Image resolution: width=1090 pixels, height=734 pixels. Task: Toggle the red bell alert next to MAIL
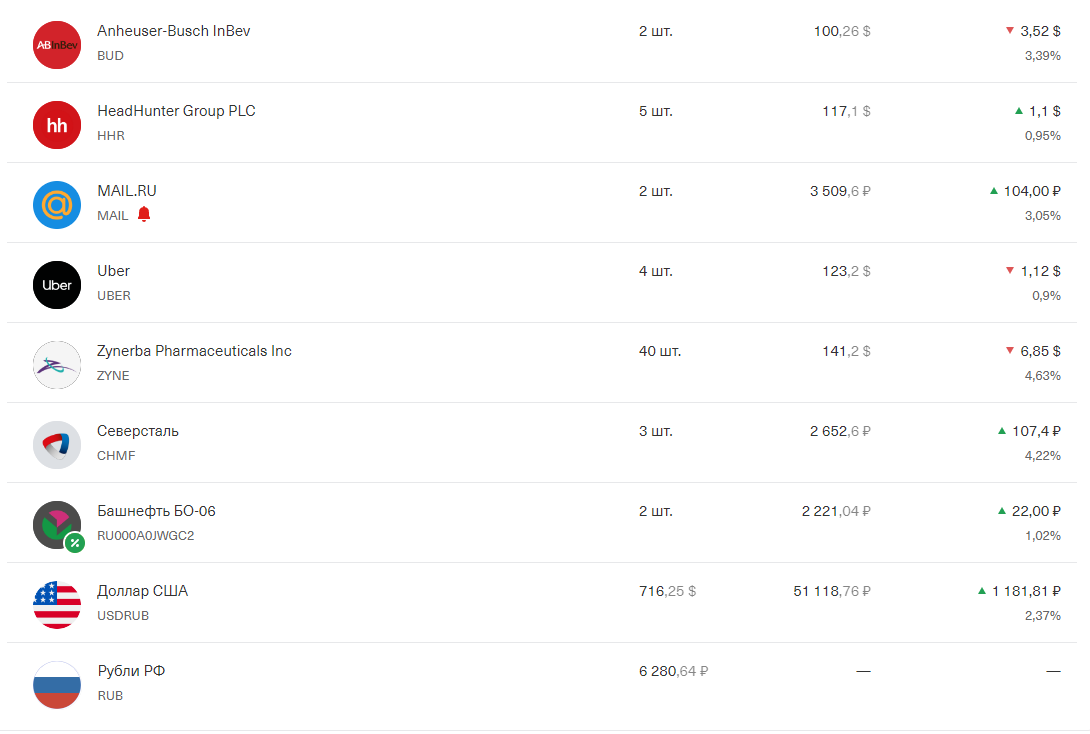144,214
